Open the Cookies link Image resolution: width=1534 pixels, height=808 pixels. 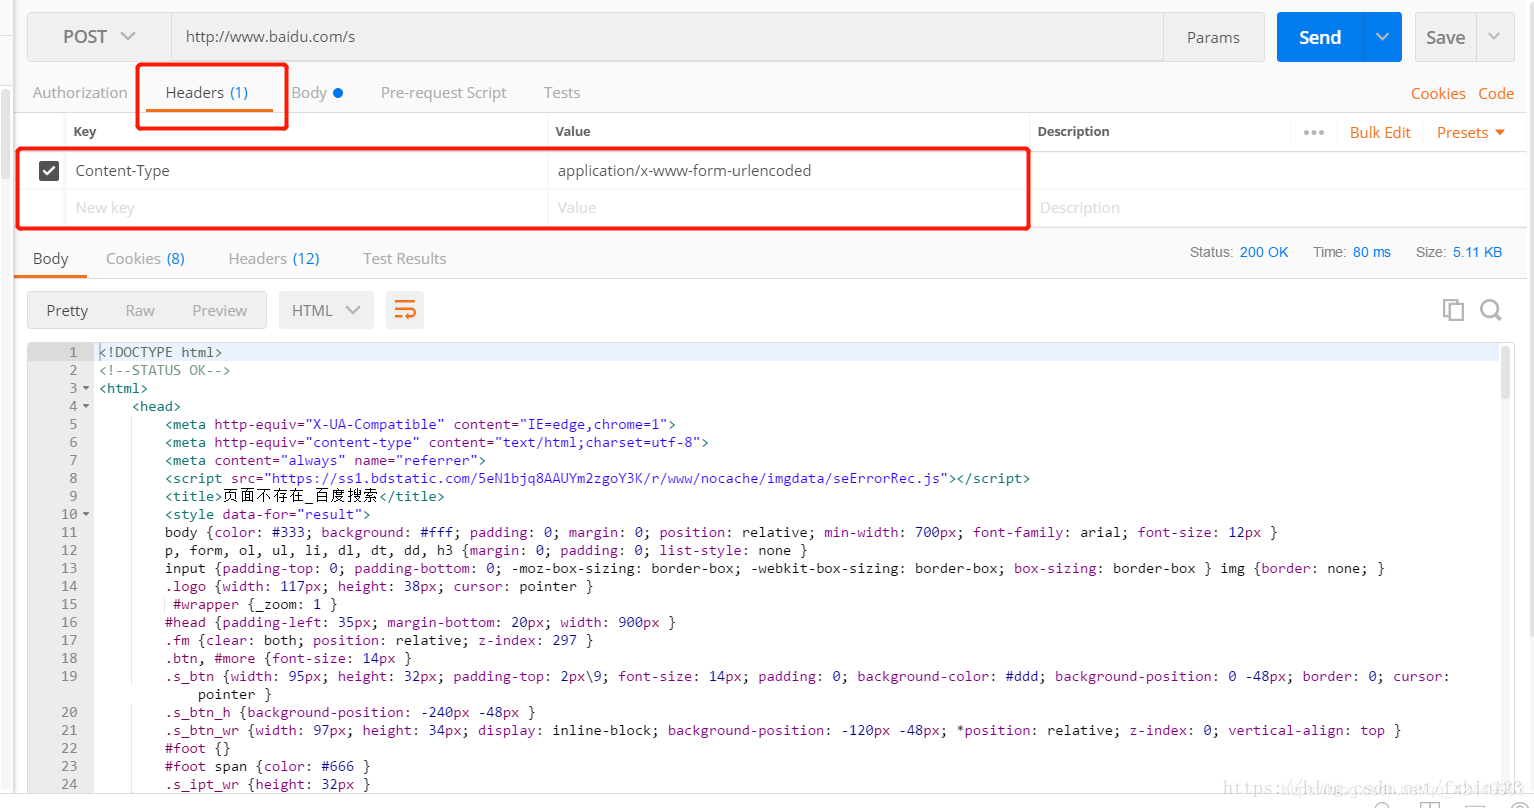[x=1438, y=93]
